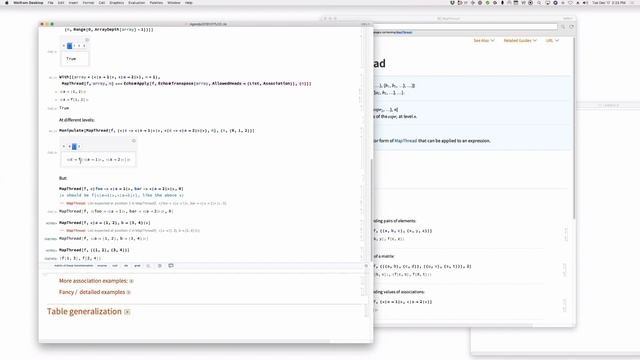Click the reload icon in documentation window

(571, 27)
